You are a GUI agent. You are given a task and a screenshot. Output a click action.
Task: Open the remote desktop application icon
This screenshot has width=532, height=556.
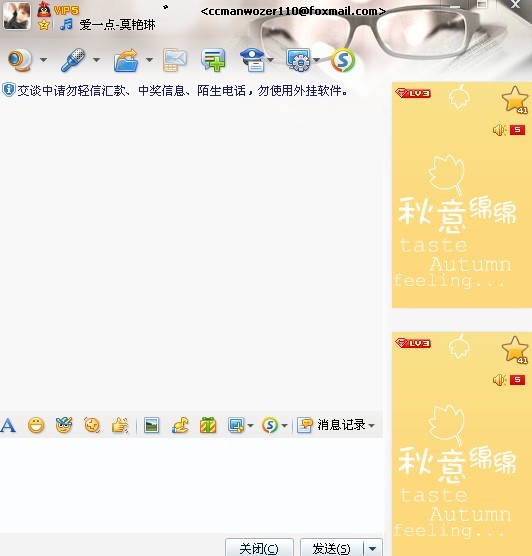pos(299,60)
